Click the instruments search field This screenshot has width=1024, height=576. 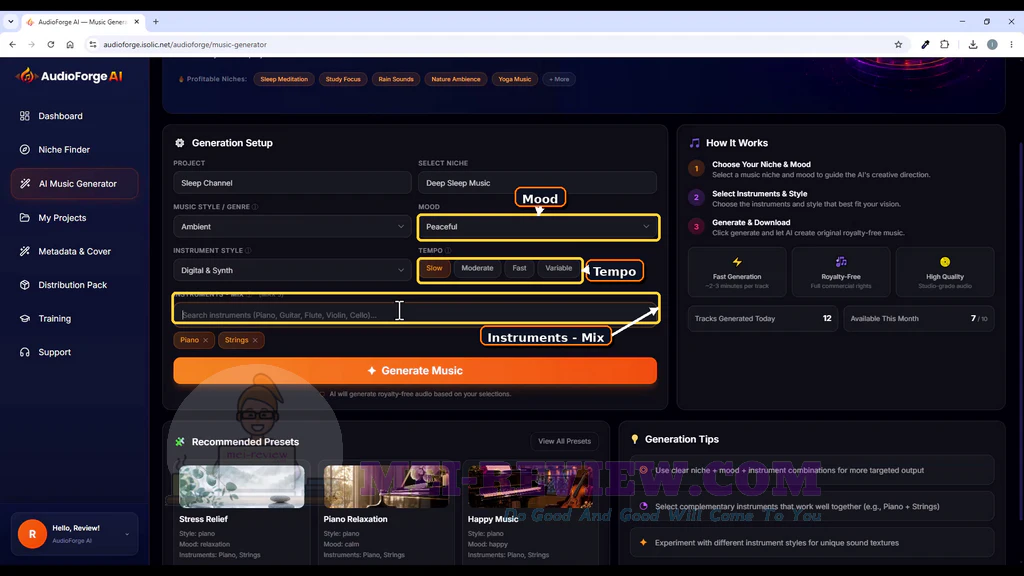415,314
